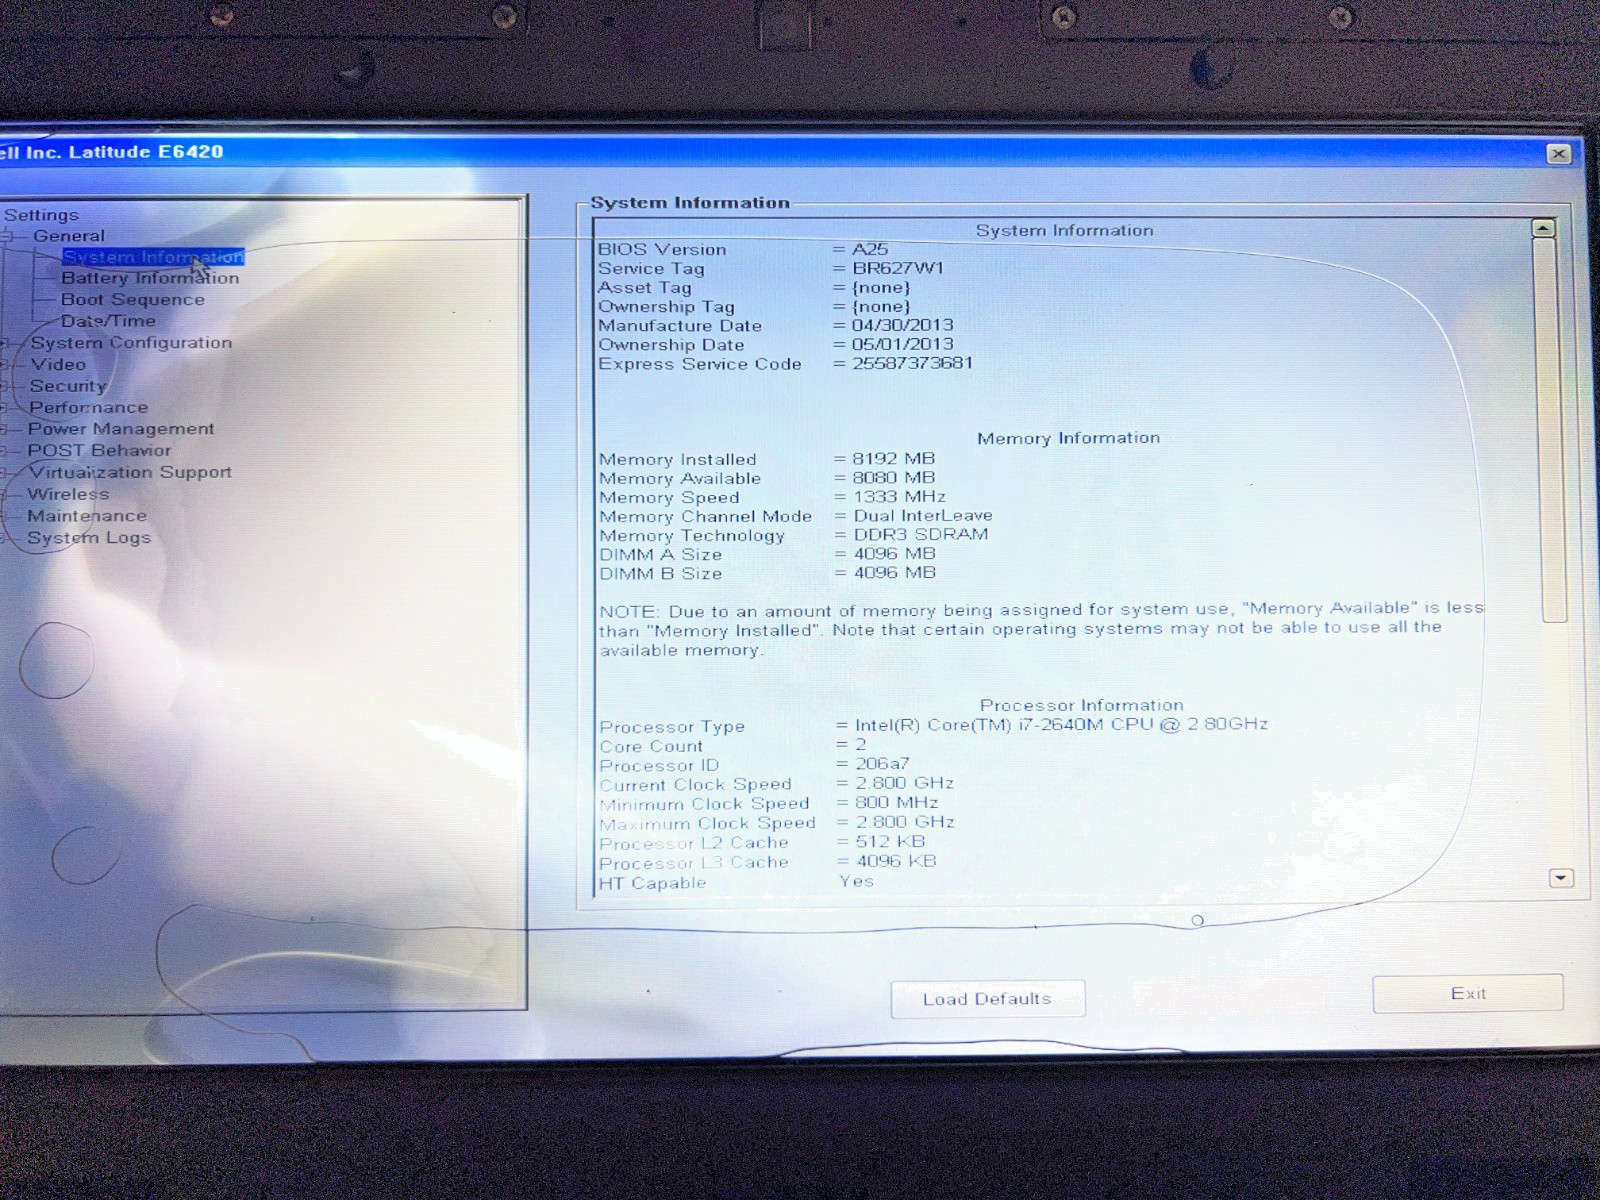The image size is (1600, 1200).
Task: Select the General category label
Action: (68, 236)
